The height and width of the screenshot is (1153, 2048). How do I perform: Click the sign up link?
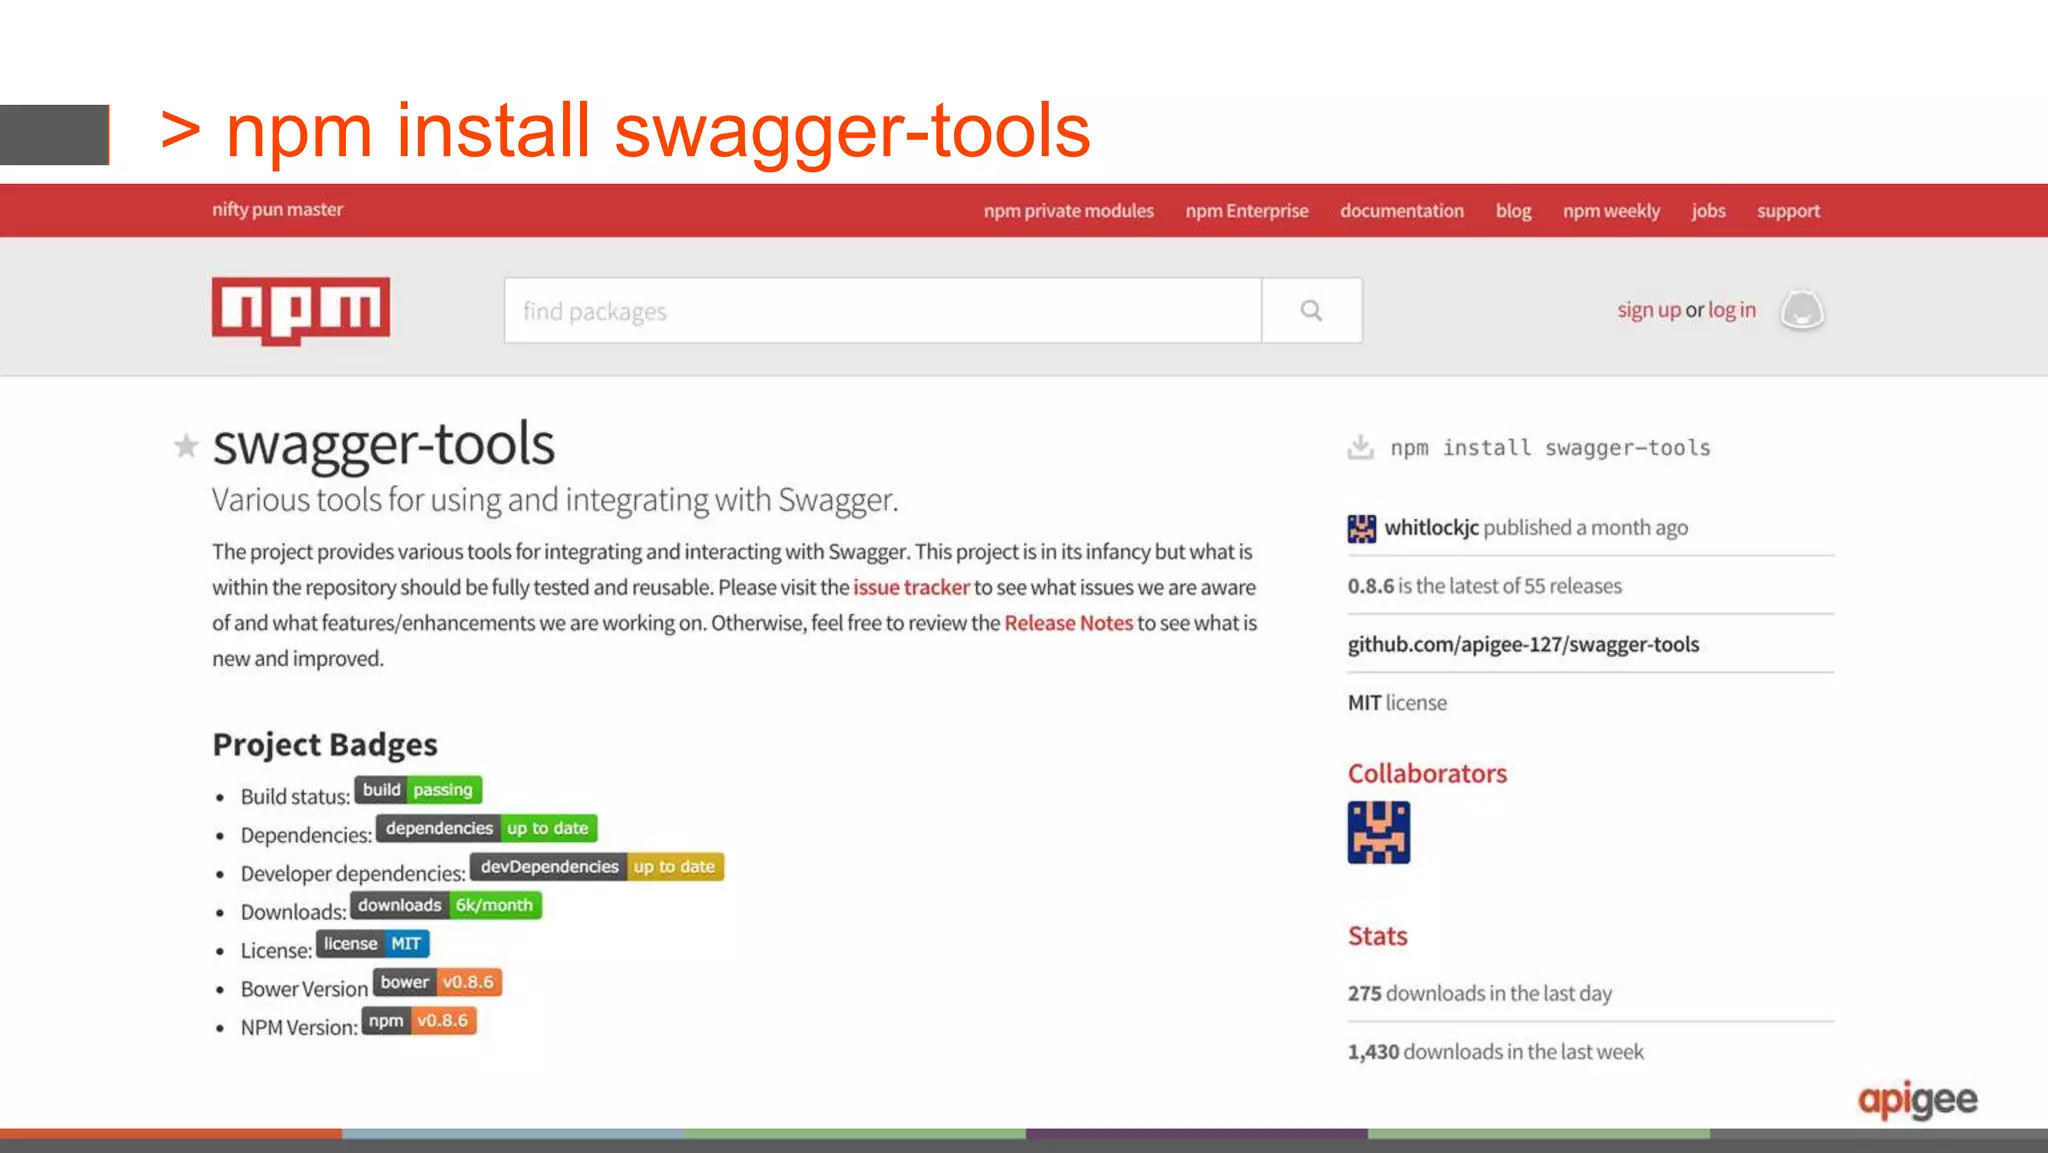1649,310
